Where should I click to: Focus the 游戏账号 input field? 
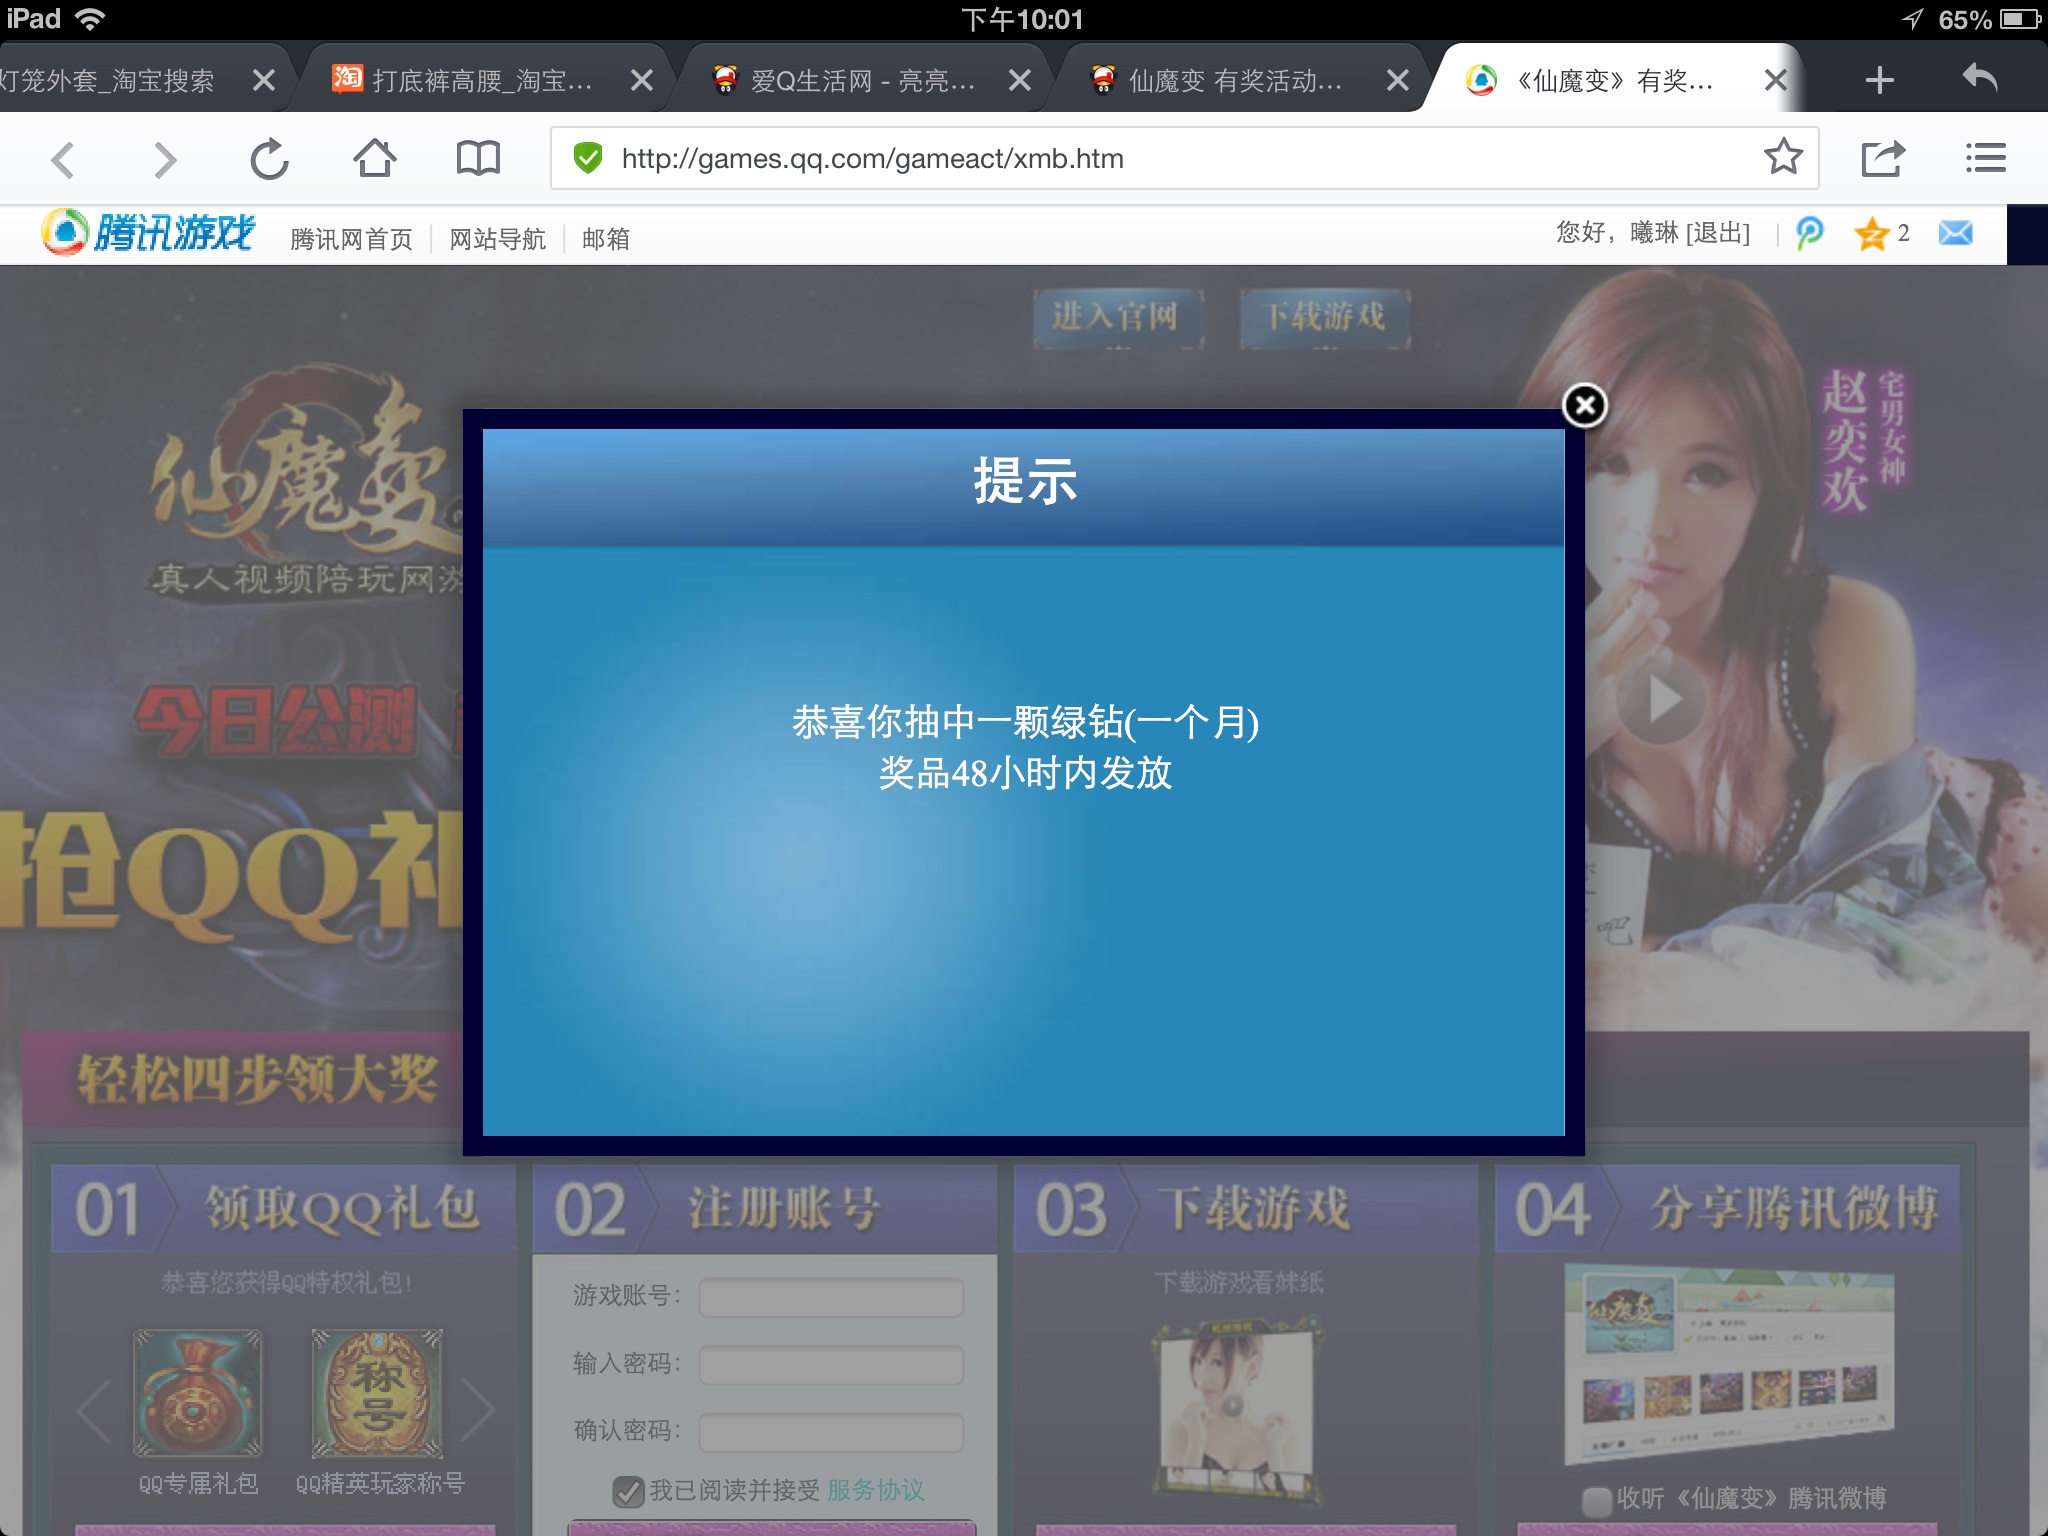[x=831, y=1297]
